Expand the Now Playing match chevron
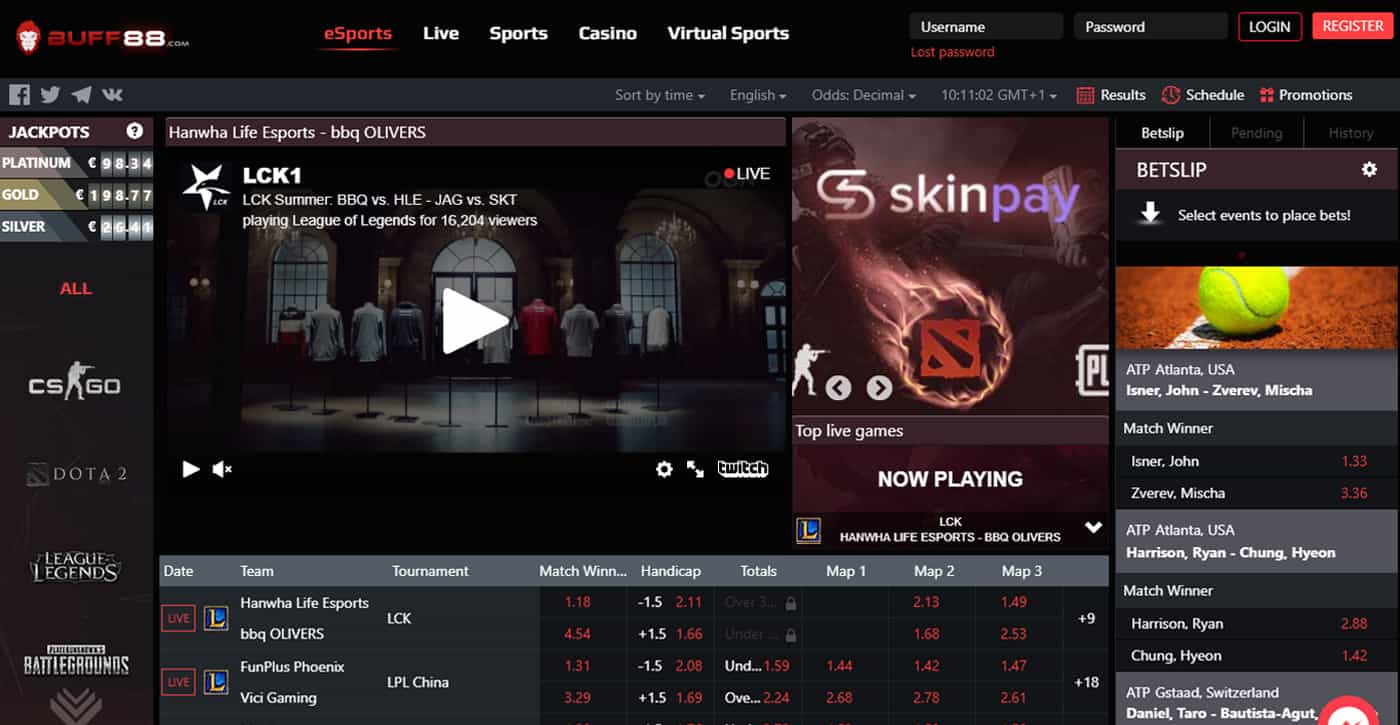Image resolution: width=1400 pixels, height=725 pixels. point(1093,527)
